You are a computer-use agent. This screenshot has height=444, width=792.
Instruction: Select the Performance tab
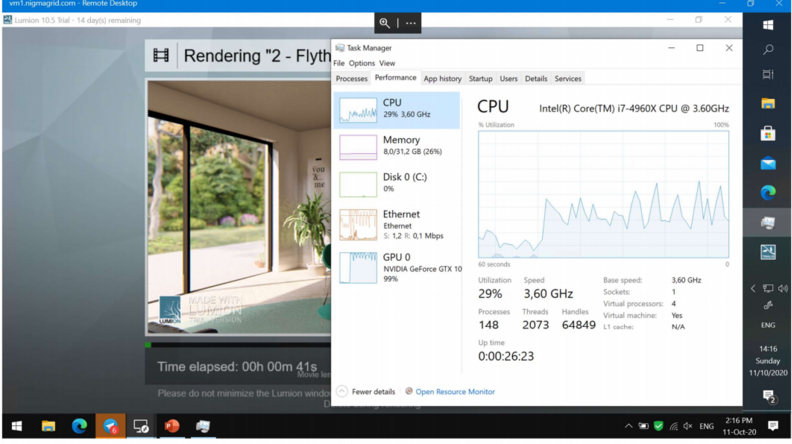pyautogui.click(x=395, y=78)
